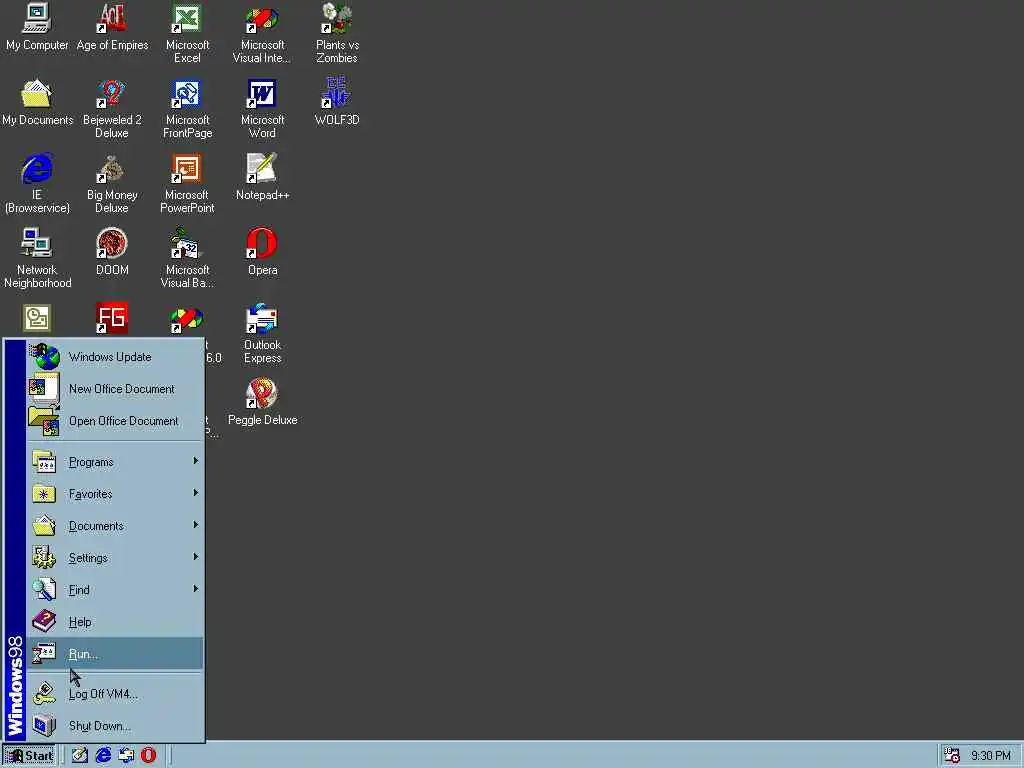Viewport: 1024px width, 768px height.
Task: Select New Office Document menu entry
Action: pos(115,389)
